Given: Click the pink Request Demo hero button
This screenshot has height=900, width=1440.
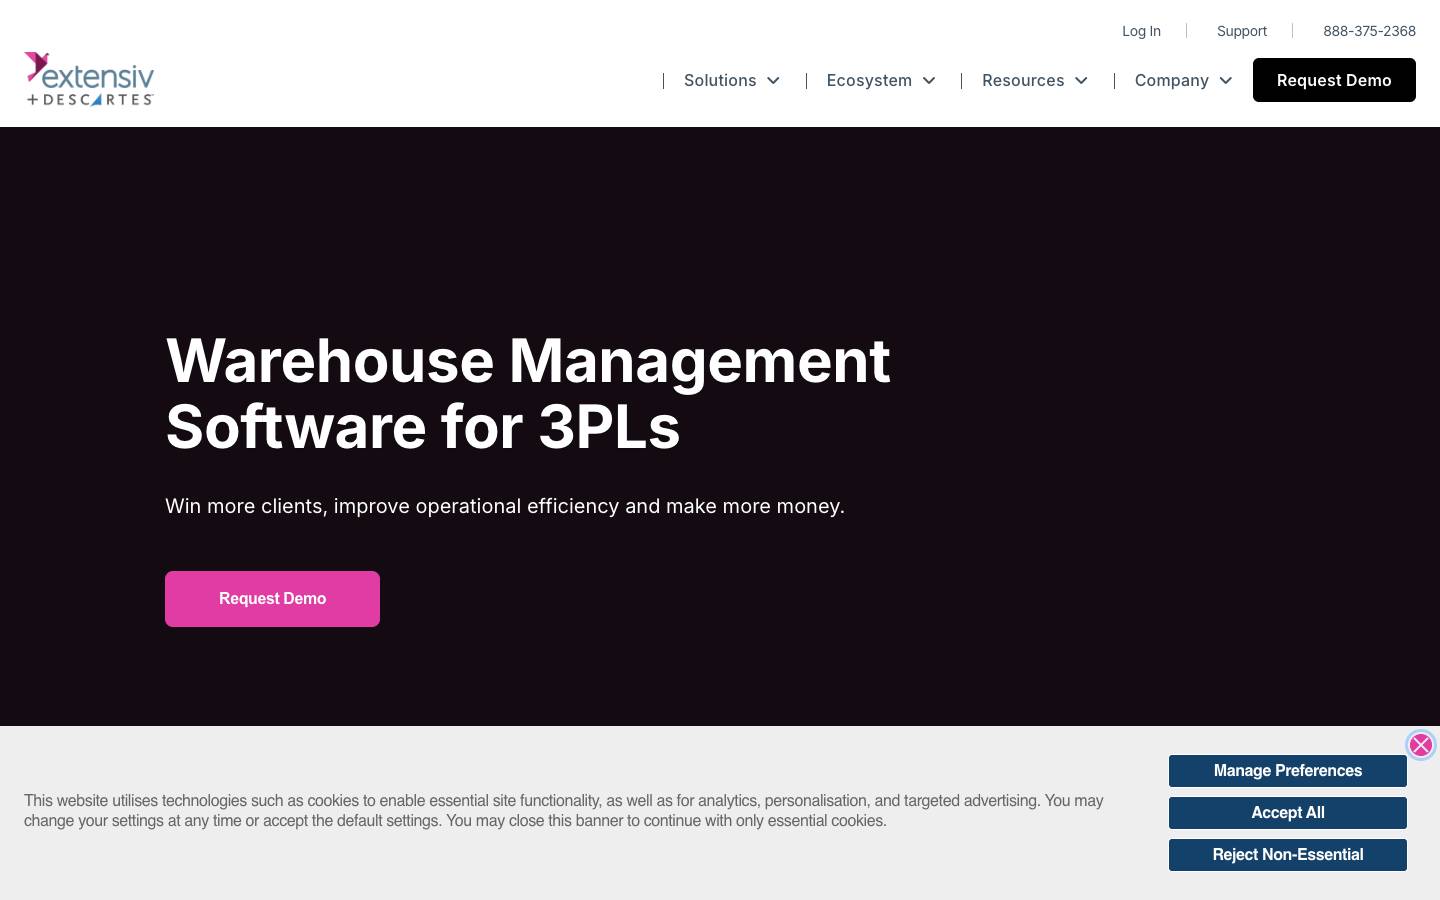Looking at the screenshot, I should [272, 599].
